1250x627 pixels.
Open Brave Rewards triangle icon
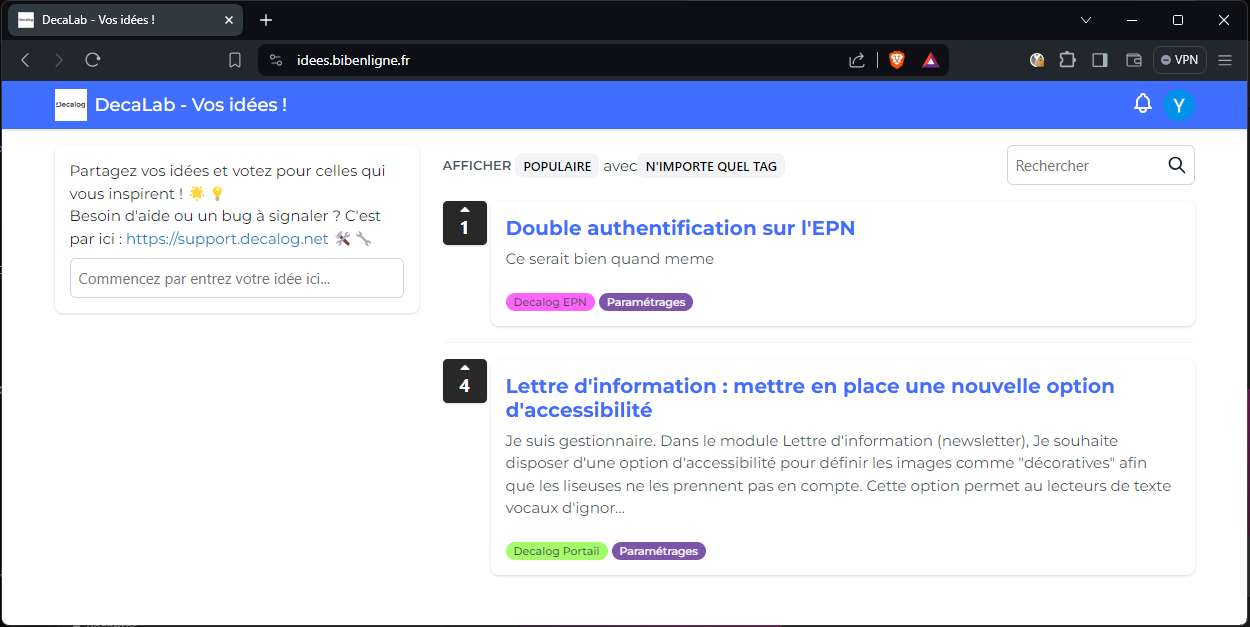tap(930, 60)
